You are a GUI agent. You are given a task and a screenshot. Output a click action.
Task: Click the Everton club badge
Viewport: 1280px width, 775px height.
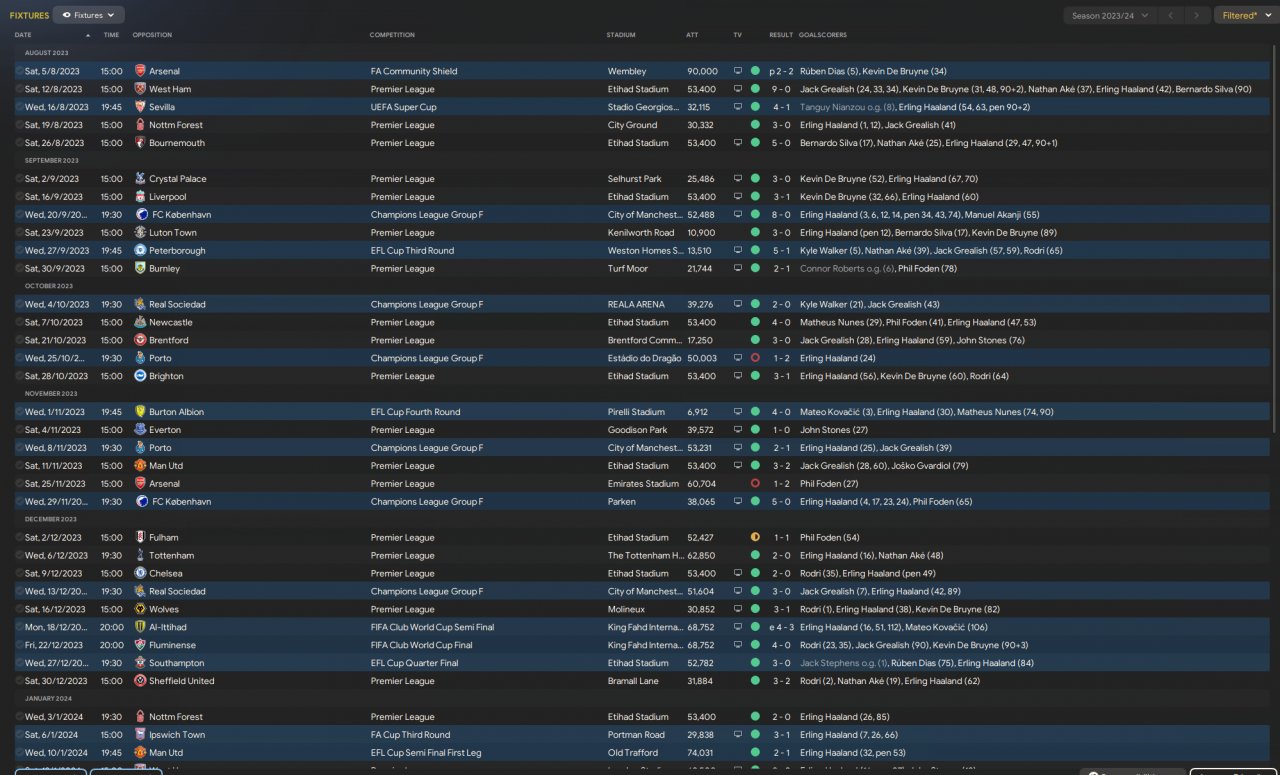coord(140,430)
